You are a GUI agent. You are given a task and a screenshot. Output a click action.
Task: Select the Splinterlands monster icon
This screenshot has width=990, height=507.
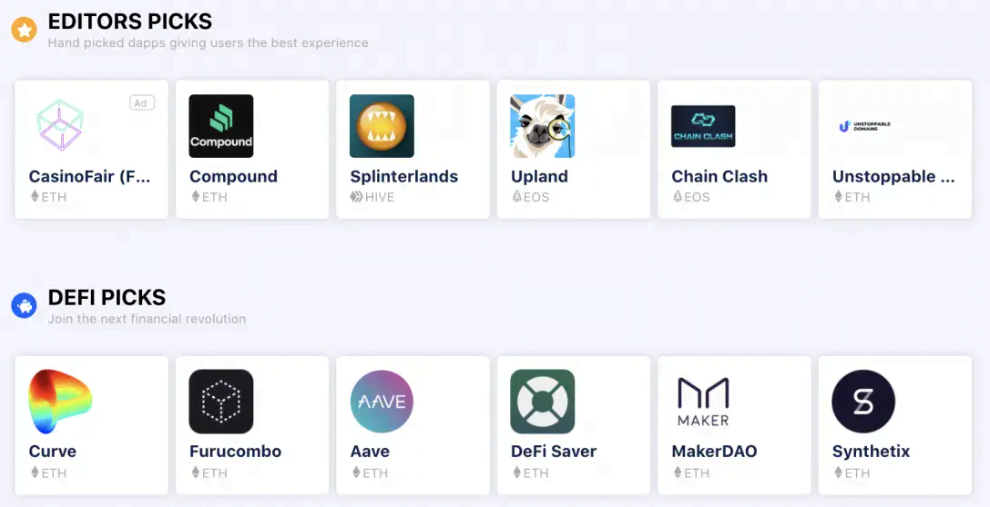[382, 126]
